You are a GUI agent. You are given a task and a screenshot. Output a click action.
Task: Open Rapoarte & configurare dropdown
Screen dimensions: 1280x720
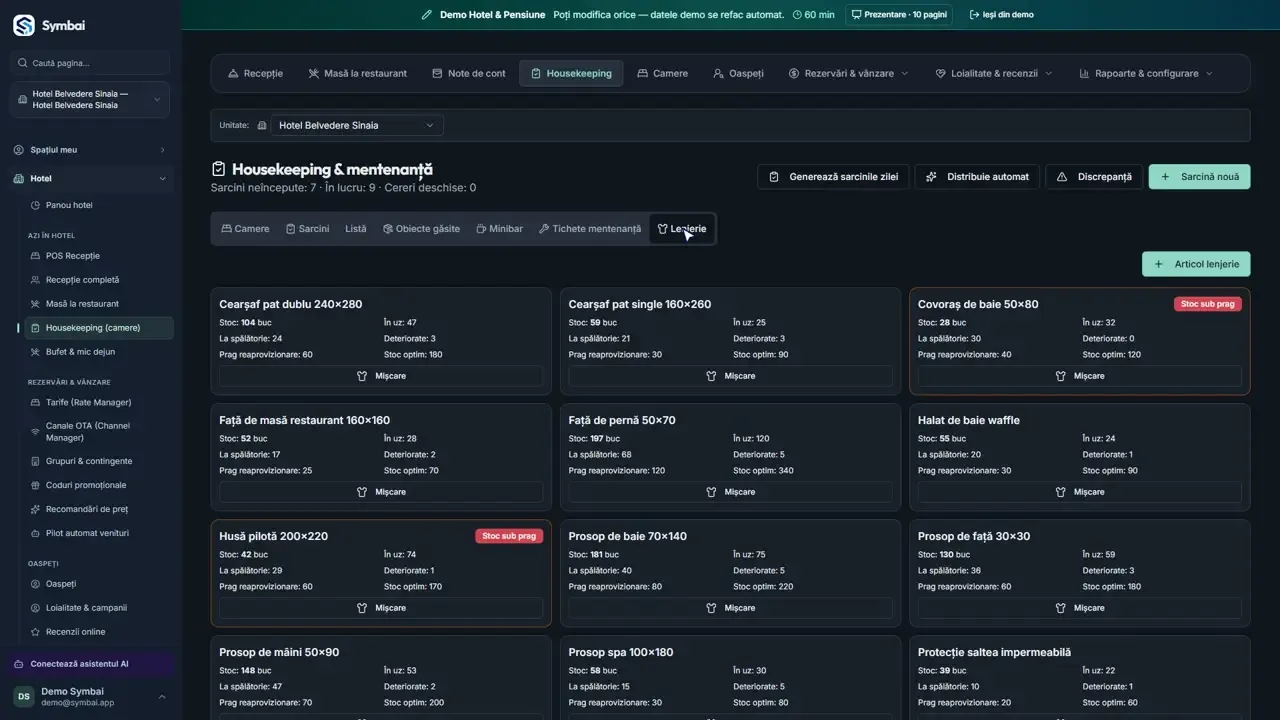pyautogui.click(x=1146, y=73)
